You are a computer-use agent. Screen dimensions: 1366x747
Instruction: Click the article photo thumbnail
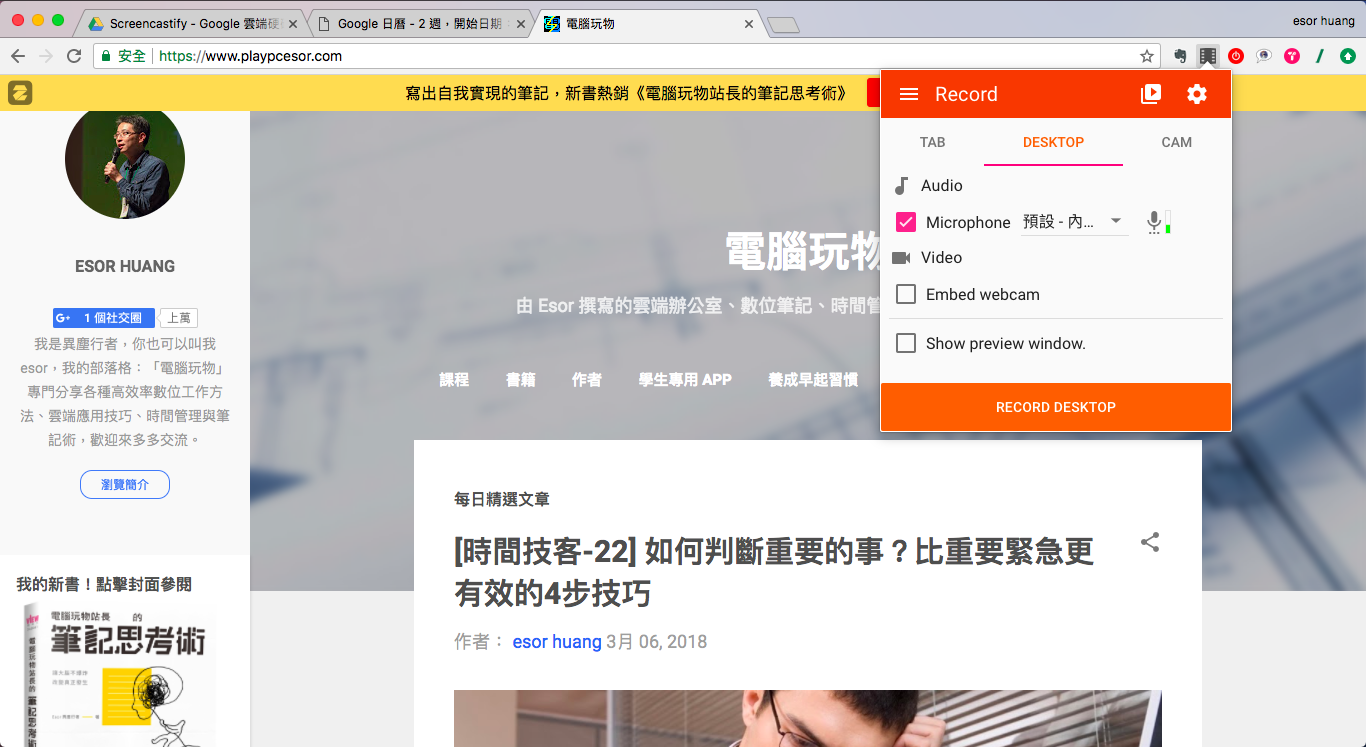[x=808, y=718]
